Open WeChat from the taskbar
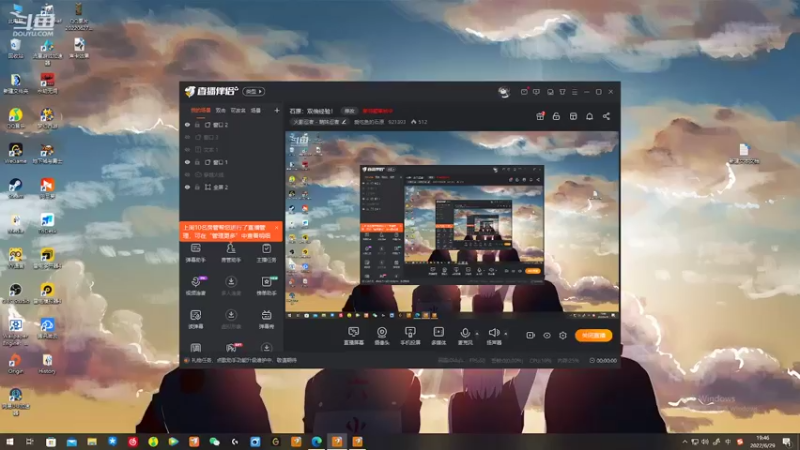Image resolution: width=800 pixels, height=450 pixels. 214,441
